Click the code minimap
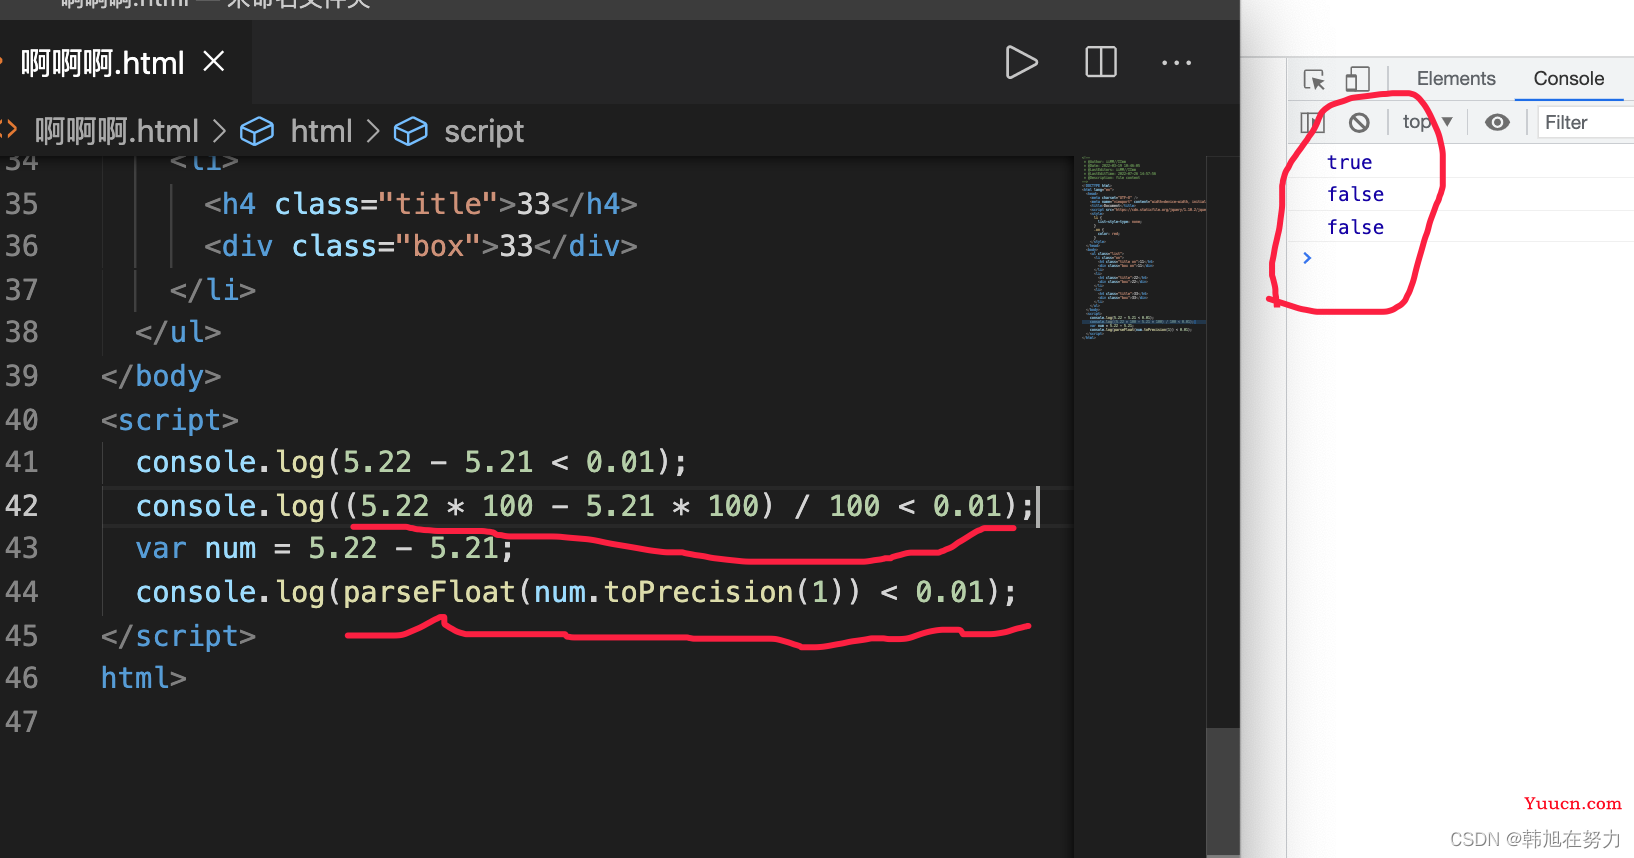This screenshot has height=858, width=1634. click(1142, 248)
